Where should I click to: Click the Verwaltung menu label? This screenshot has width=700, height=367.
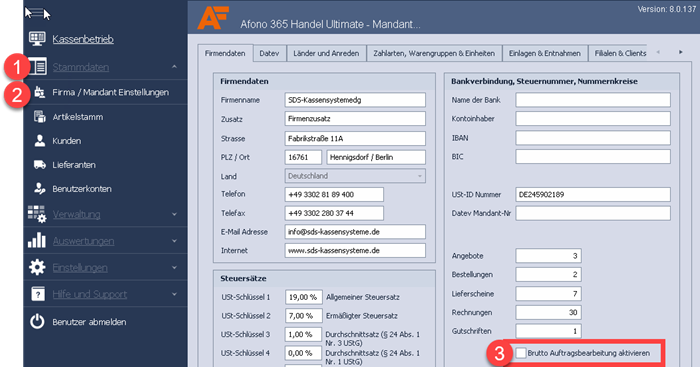coord(76,214)
